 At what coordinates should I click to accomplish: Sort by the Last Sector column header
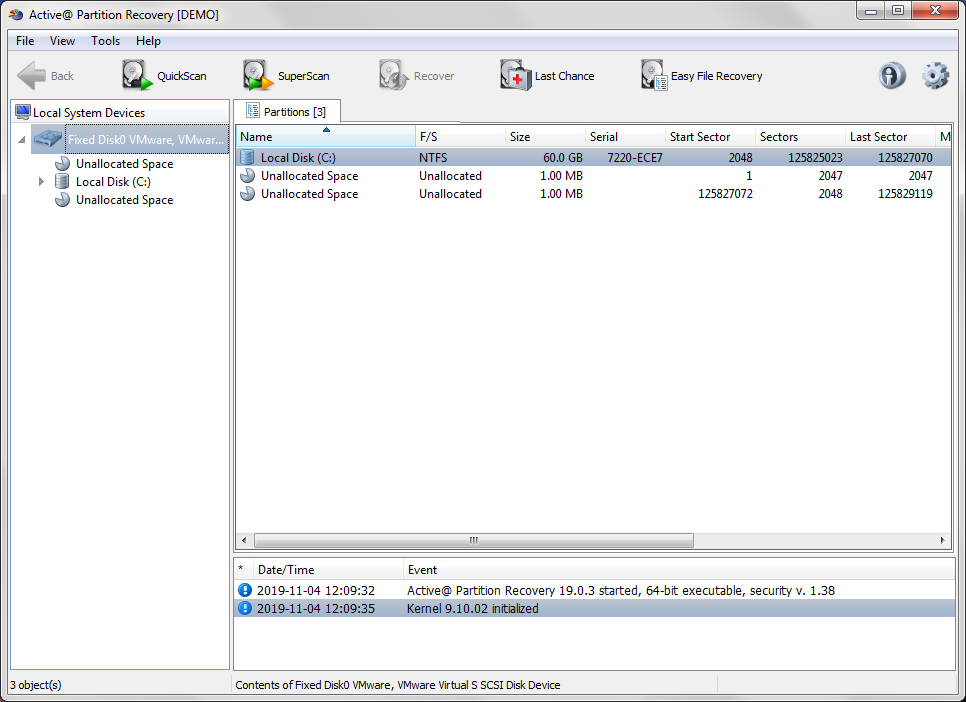pyautogui.click(x=890, y=137)
